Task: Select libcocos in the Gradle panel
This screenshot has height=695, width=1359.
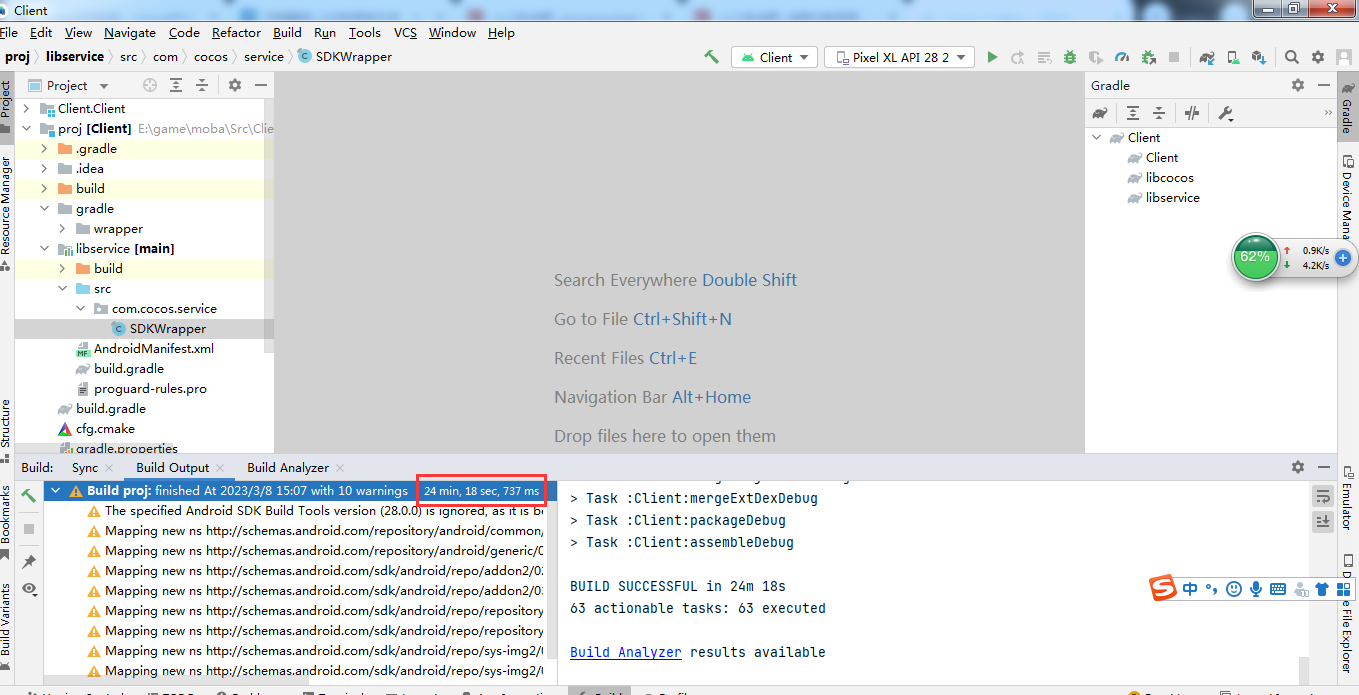Action: [1170, 178]
